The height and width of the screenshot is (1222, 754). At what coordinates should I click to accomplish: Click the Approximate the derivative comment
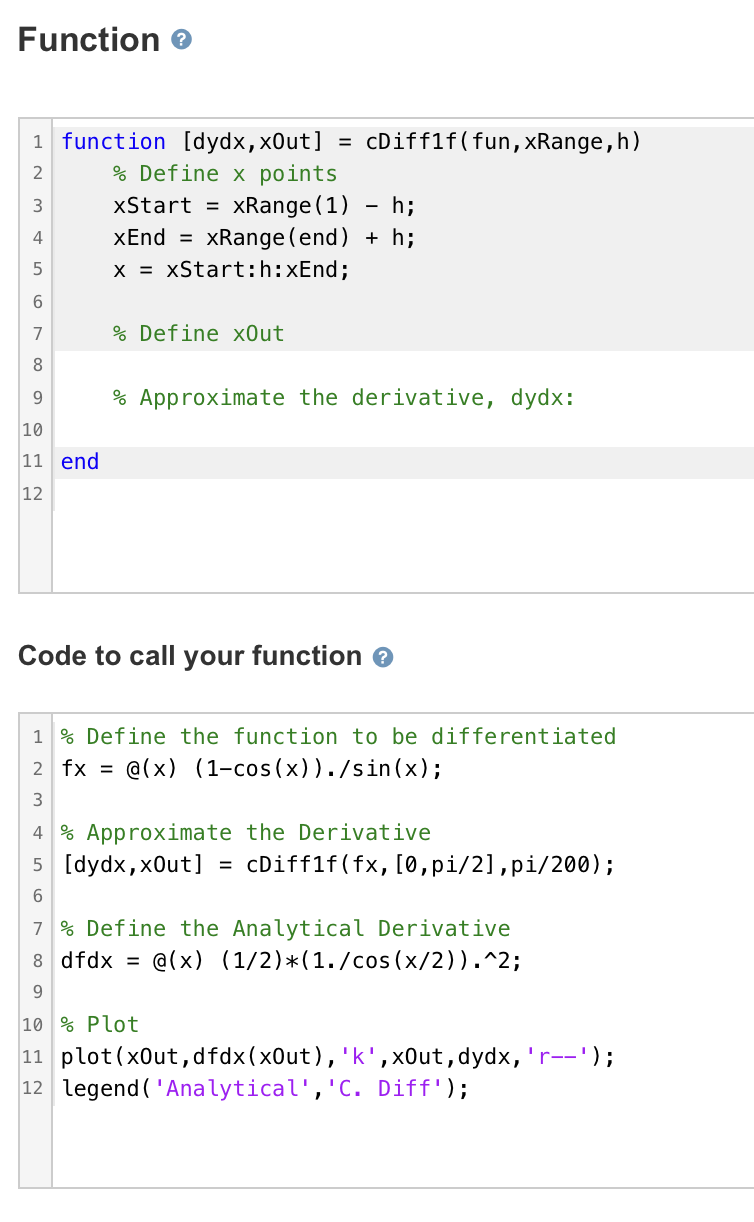pyautogui.click(x=344, y=398)
